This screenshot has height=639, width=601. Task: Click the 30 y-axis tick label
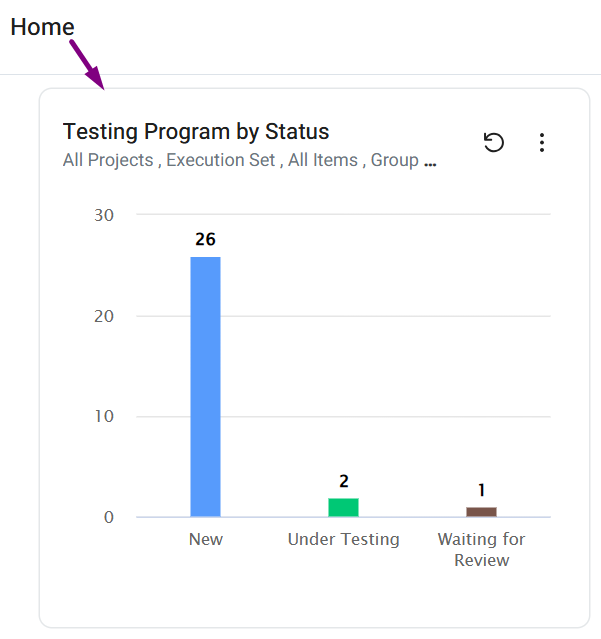tap(105, 215)
